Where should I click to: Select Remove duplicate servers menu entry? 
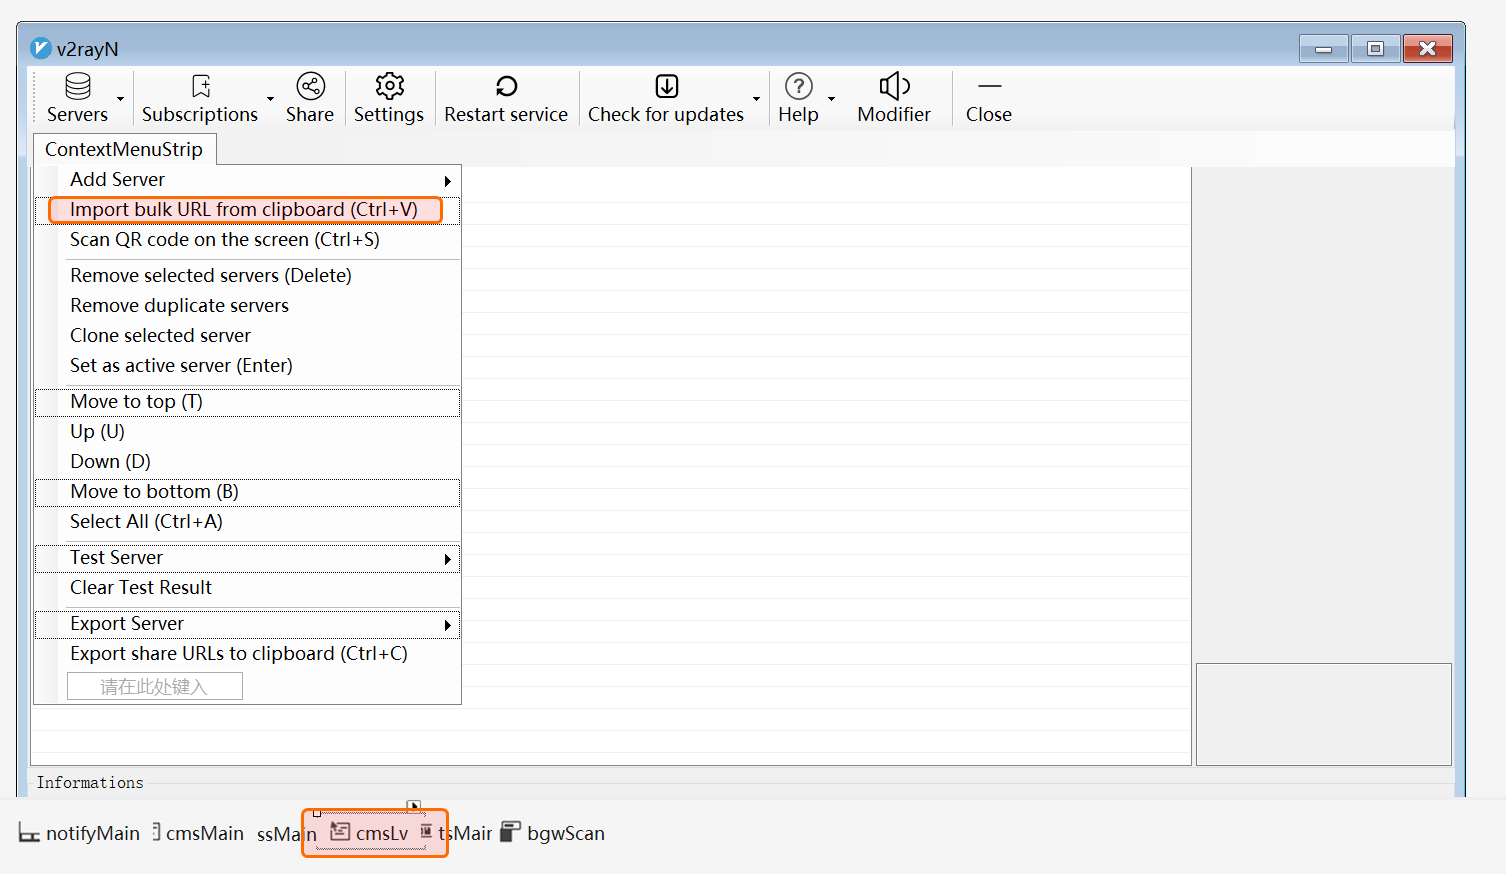pyautogui.click(x=179, y=306)
